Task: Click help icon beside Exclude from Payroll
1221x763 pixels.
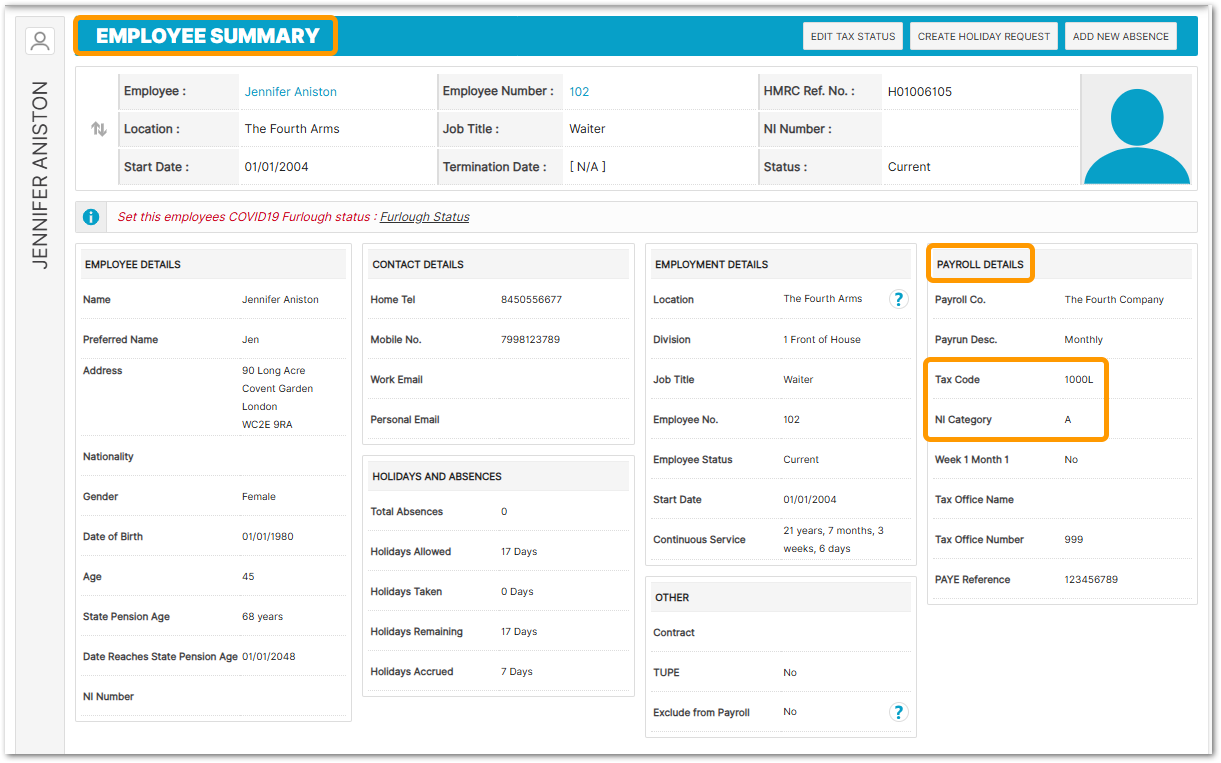Action: point(898,712)
